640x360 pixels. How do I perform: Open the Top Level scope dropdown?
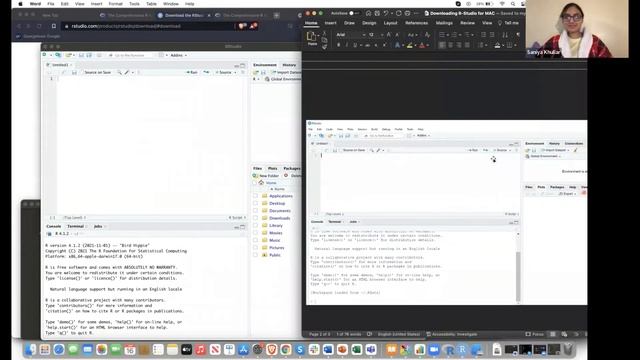click(x=74, y=218)
